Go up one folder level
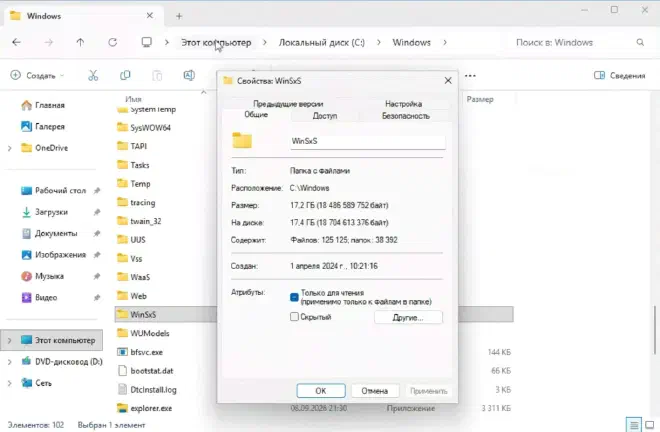This screenshot has height=432, width=660. 80,42
